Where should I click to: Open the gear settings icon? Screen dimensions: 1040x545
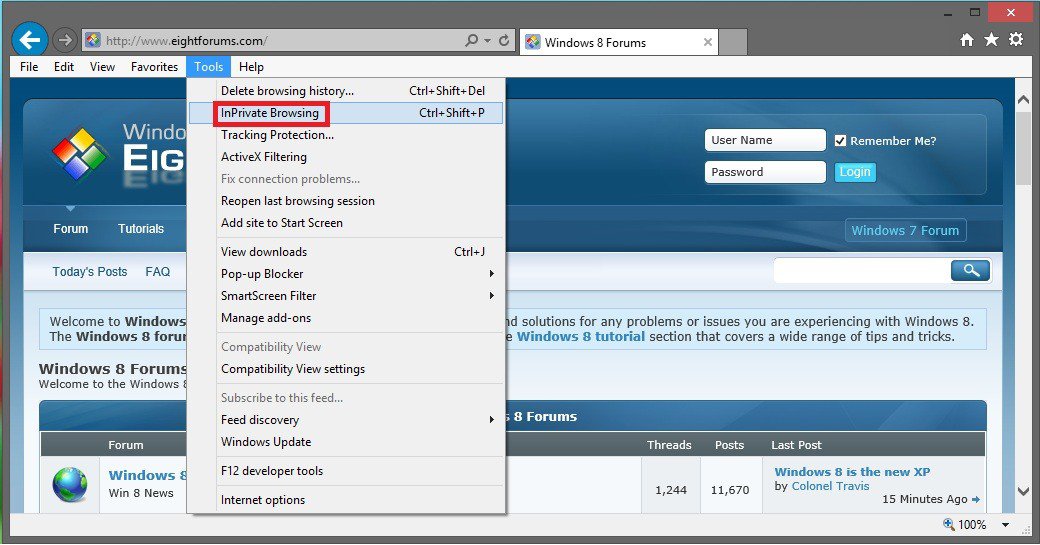tap(1016, 40)
